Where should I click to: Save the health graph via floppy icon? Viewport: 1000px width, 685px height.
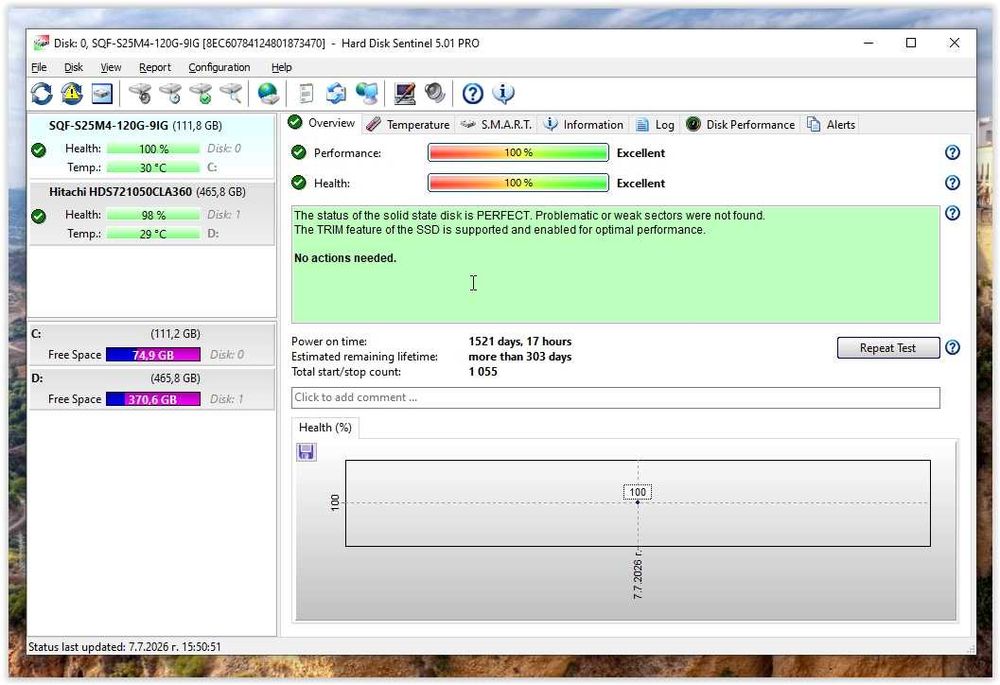click(306, 452)
